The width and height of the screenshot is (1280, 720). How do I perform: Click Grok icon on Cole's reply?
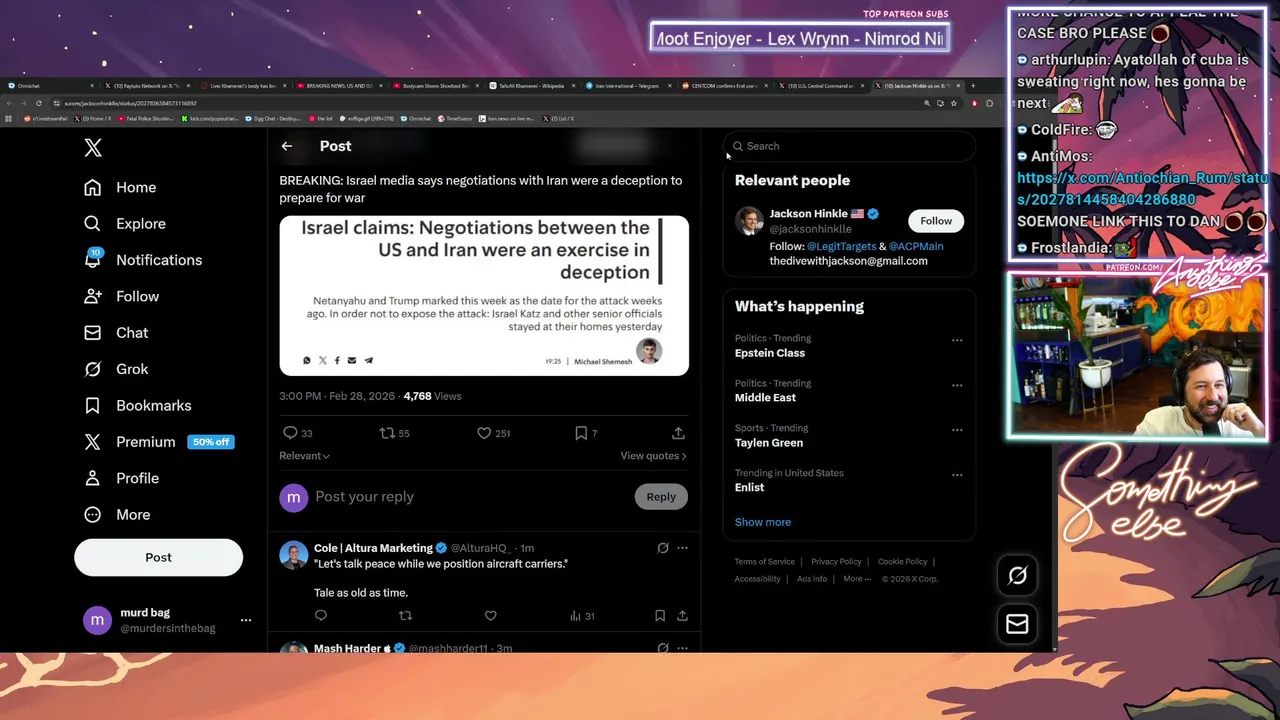click(x=662, y=548)
